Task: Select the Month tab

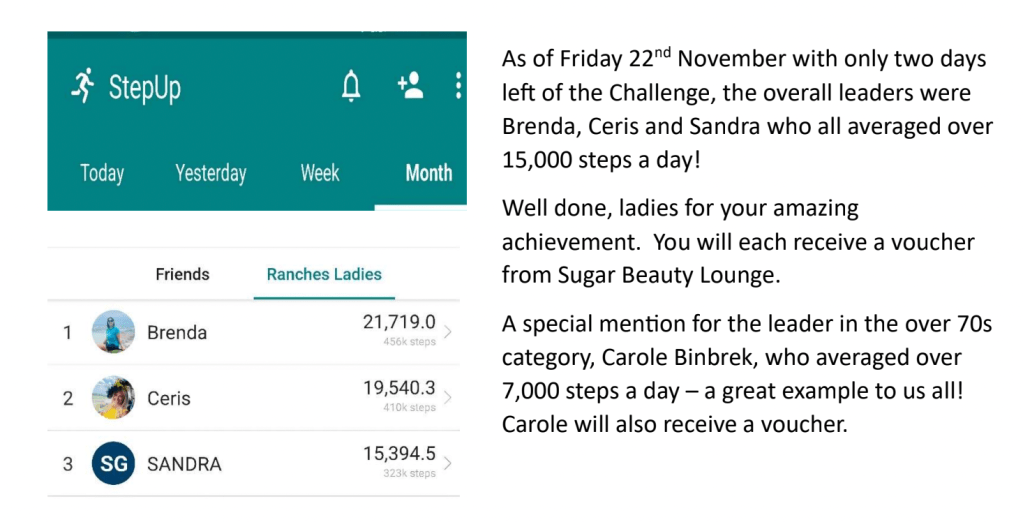Action: click(x=428, y=173)
